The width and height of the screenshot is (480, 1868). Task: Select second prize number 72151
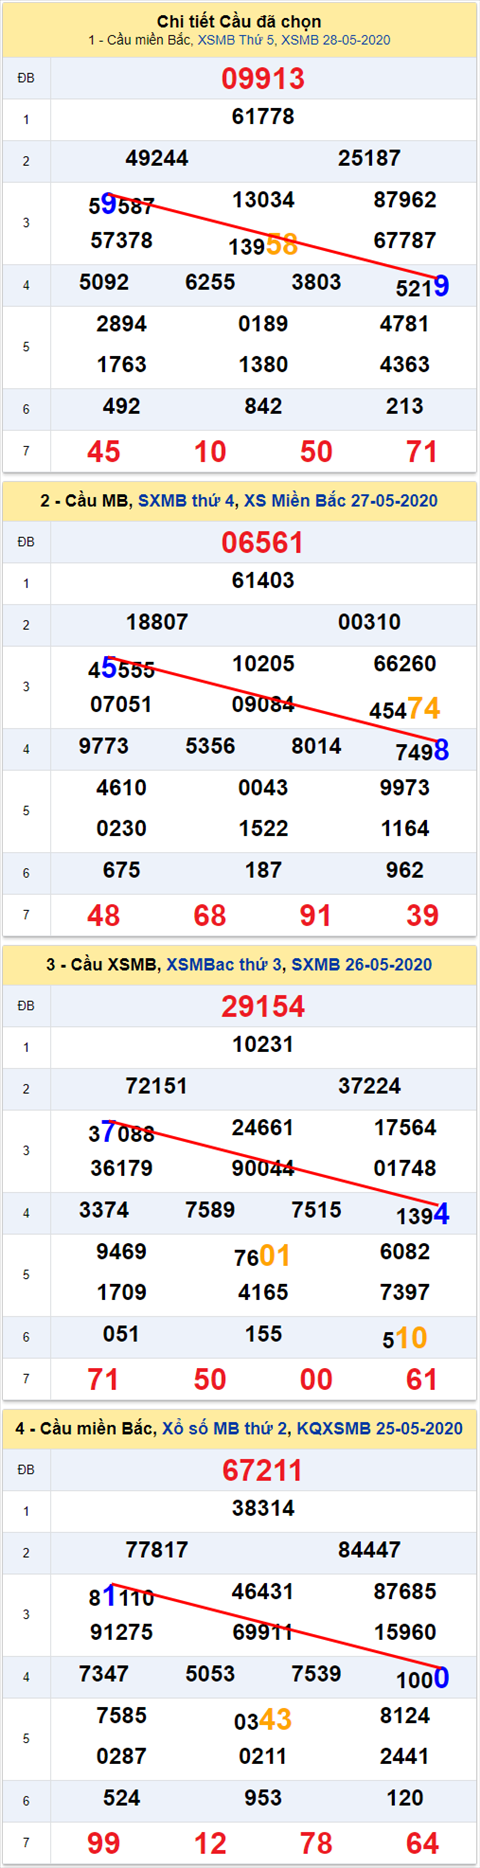[x=157, y=1086]
